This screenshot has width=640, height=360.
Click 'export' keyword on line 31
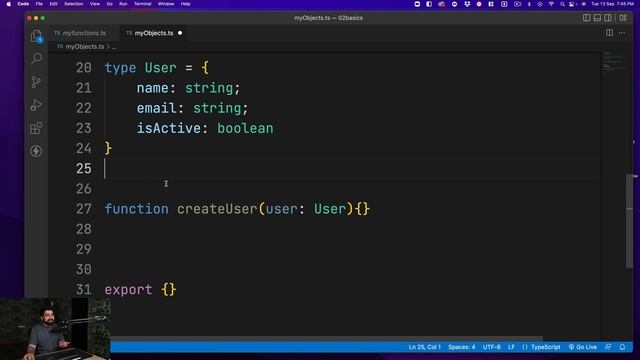[x=129, y=290]
